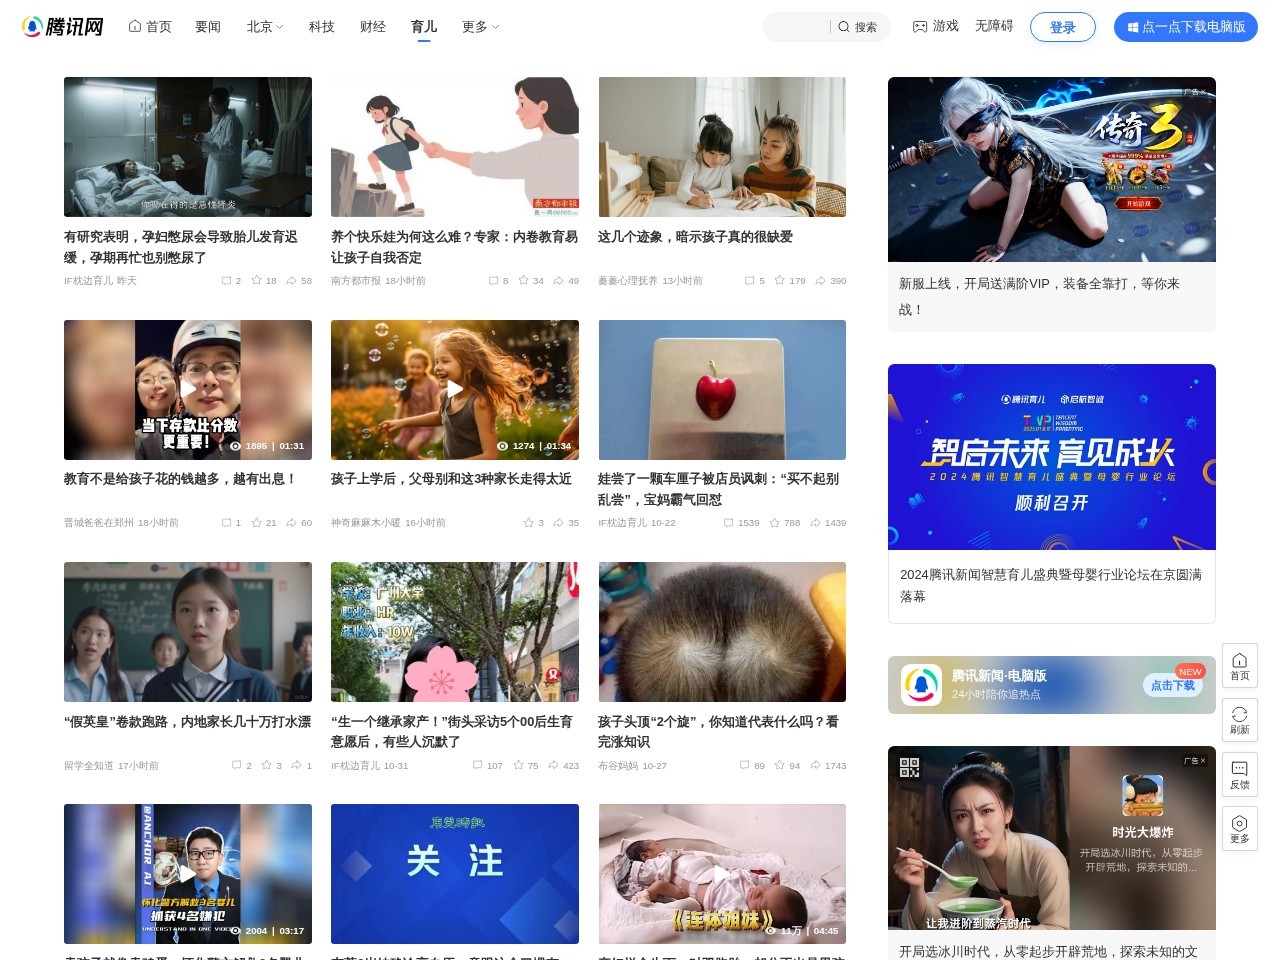Expand the 更多 navigation dropdown
The image size is (1280, 960).
[480, 27]
